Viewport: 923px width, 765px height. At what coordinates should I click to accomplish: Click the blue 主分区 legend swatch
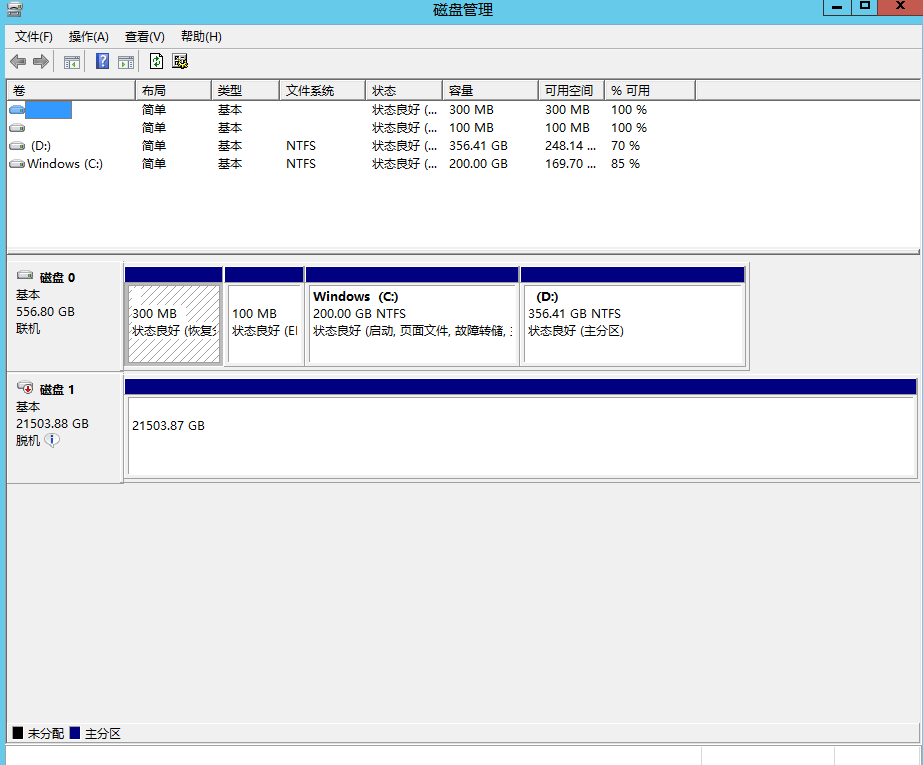[75, 734]
